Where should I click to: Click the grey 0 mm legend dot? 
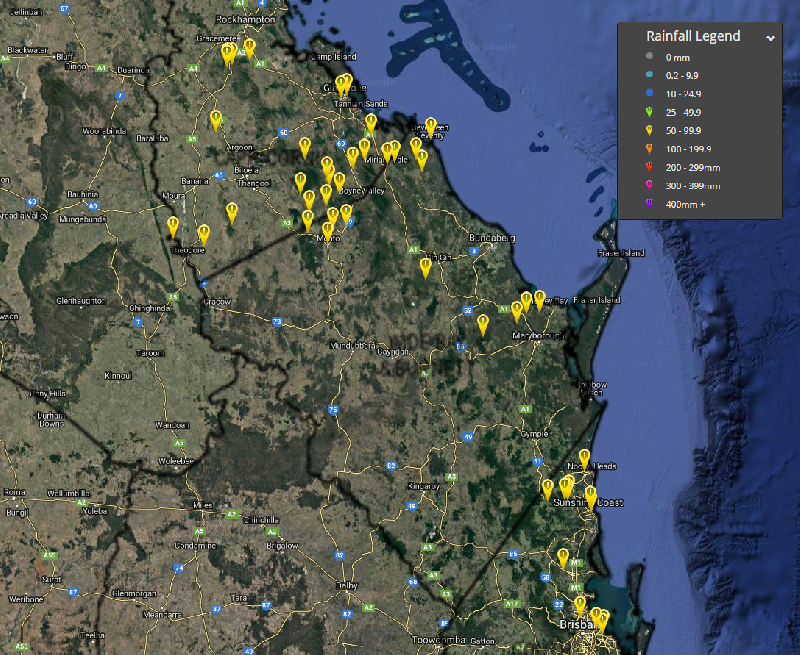tap(649, 56)
